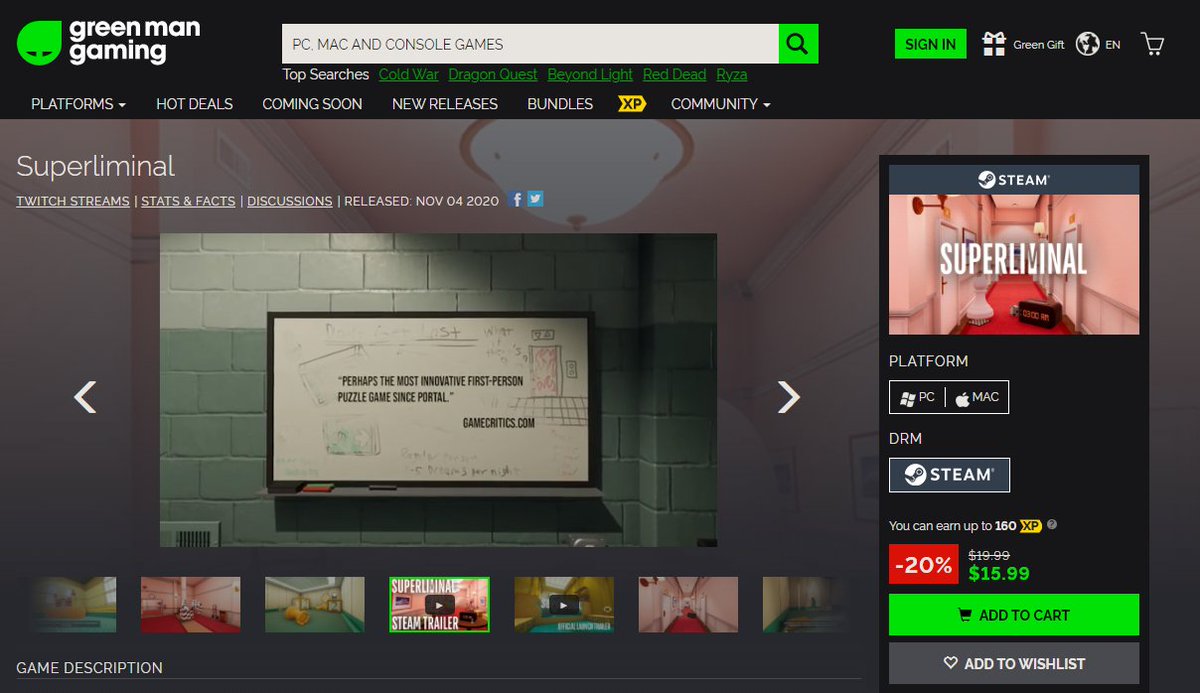Click the Beyond Light top search link
Image resolution: width=1200 pixels, height=693 pixels.
[590, 75]
